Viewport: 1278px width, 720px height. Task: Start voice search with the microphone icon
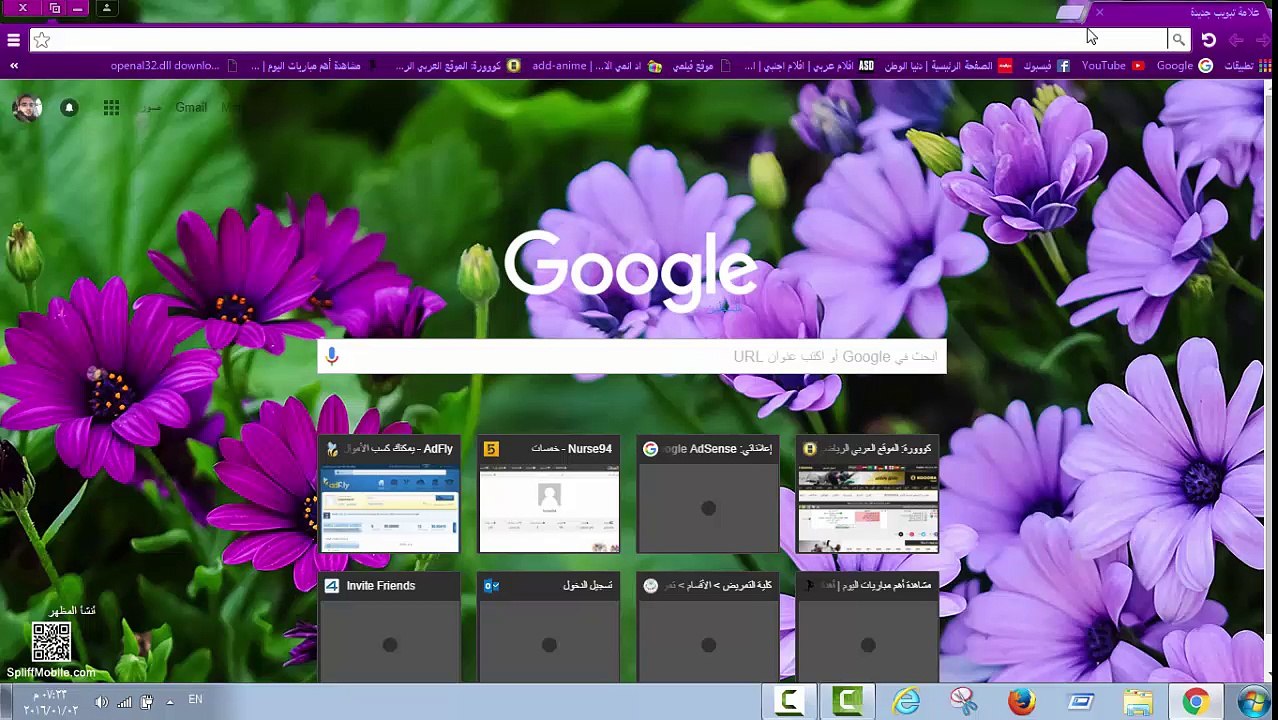coord(332,356)
